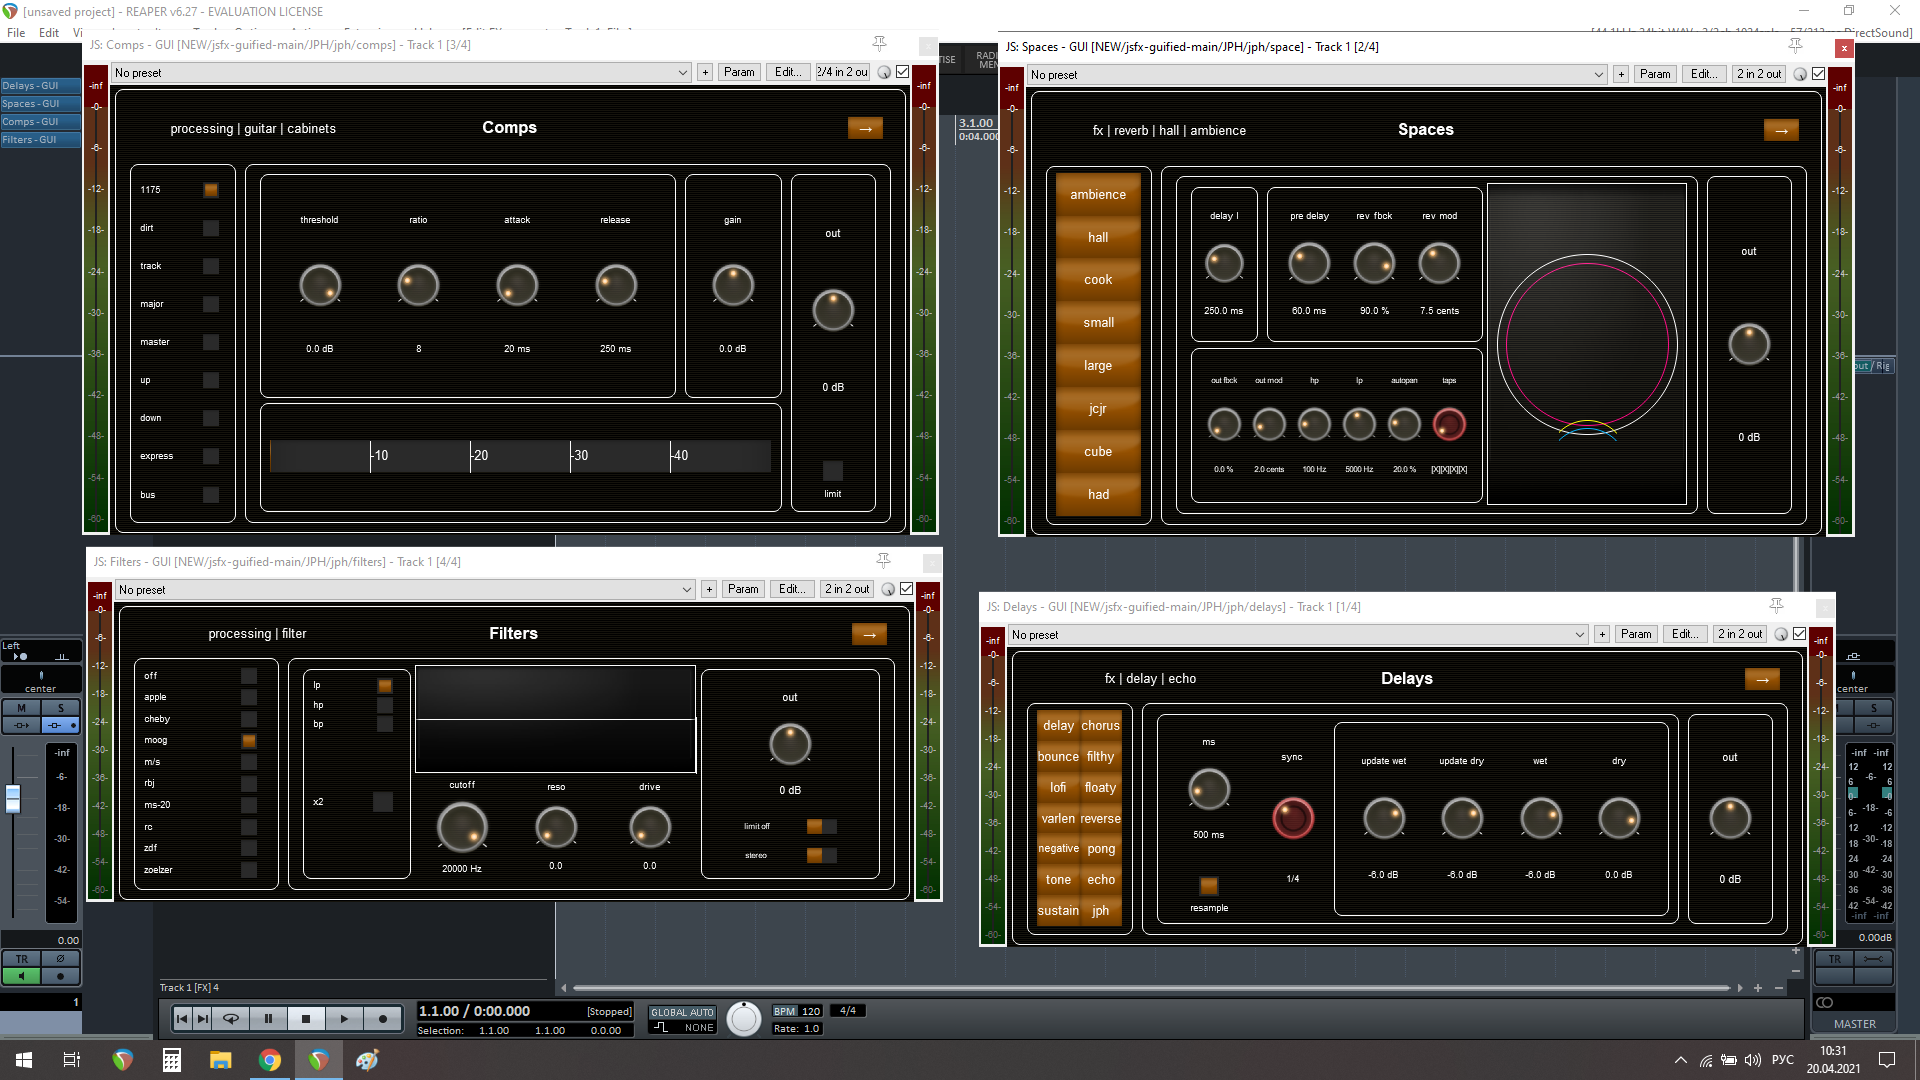Image resolution: width=1920 pixels, height=1080 pixels.
Task: Toggle the 1175 compressor mode
Action: pos(211,190)
